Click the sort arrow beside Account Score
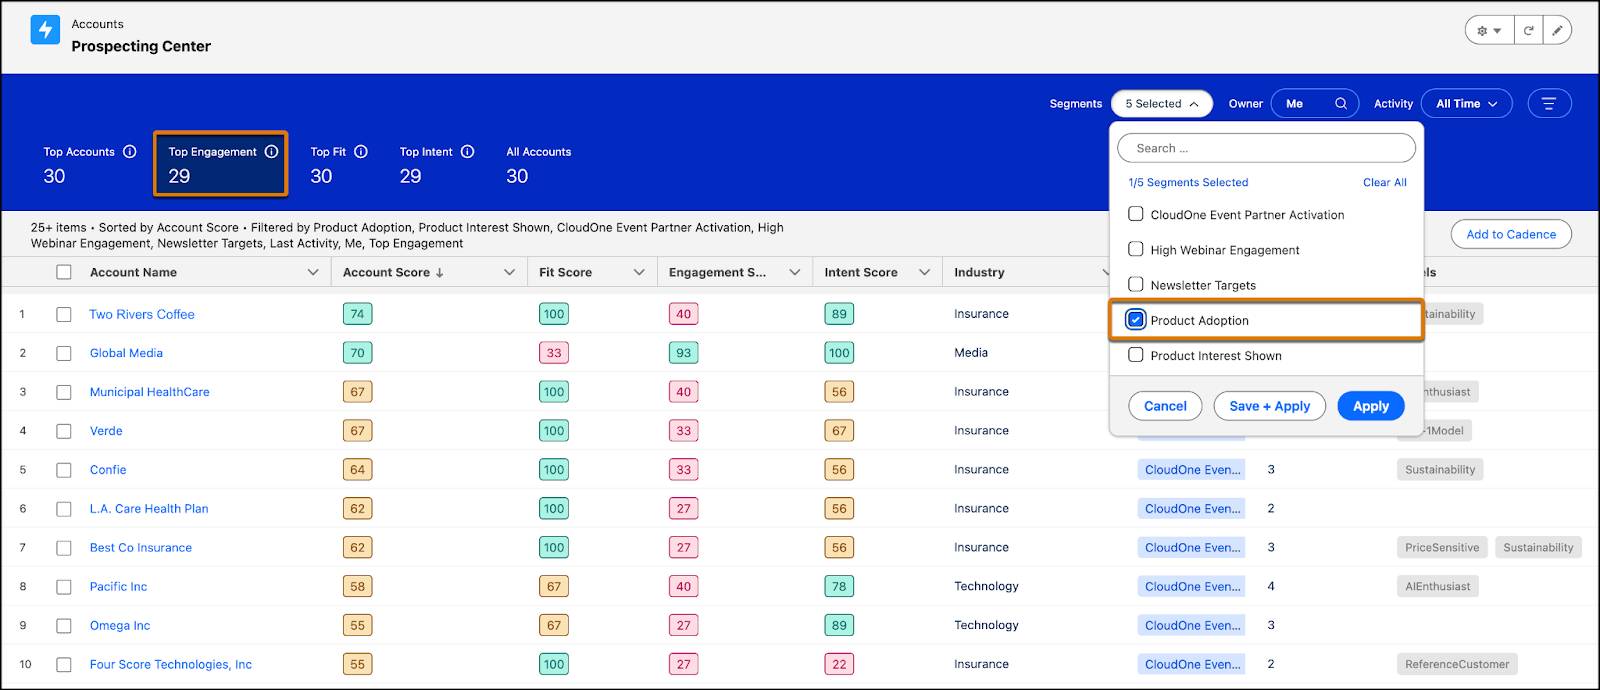This screenshot has height=690, width=1600. click(x=440, y=273)
